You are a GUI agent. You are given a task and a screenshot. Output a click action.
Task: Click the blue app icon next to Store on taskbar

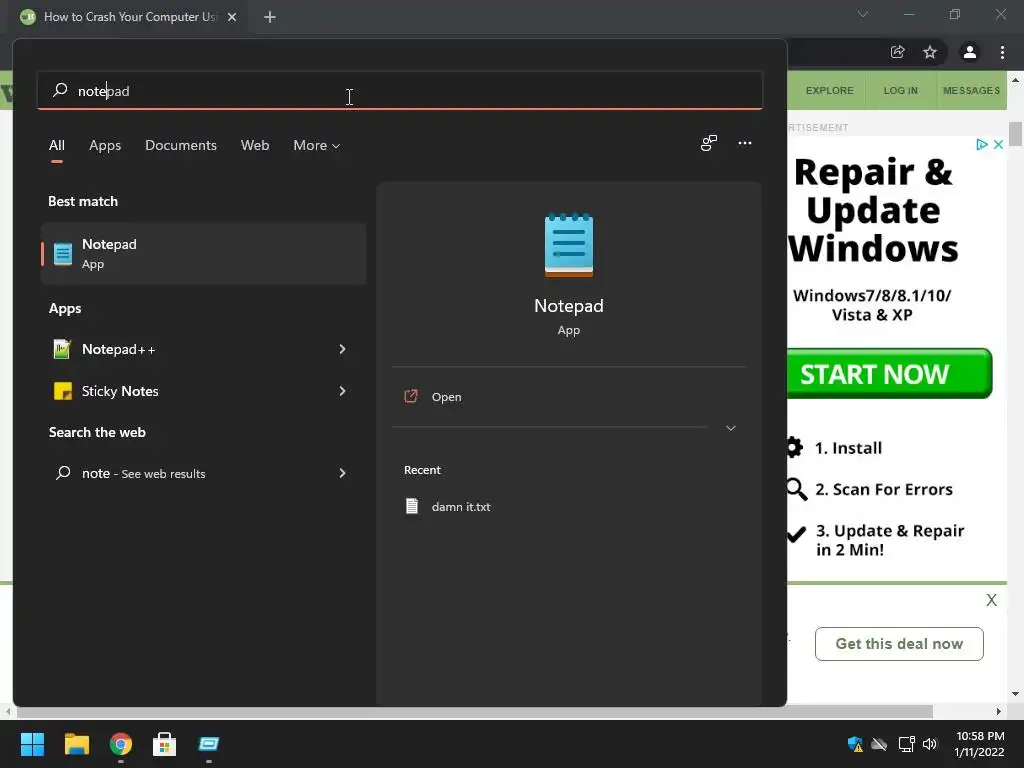tap(208, 744)
